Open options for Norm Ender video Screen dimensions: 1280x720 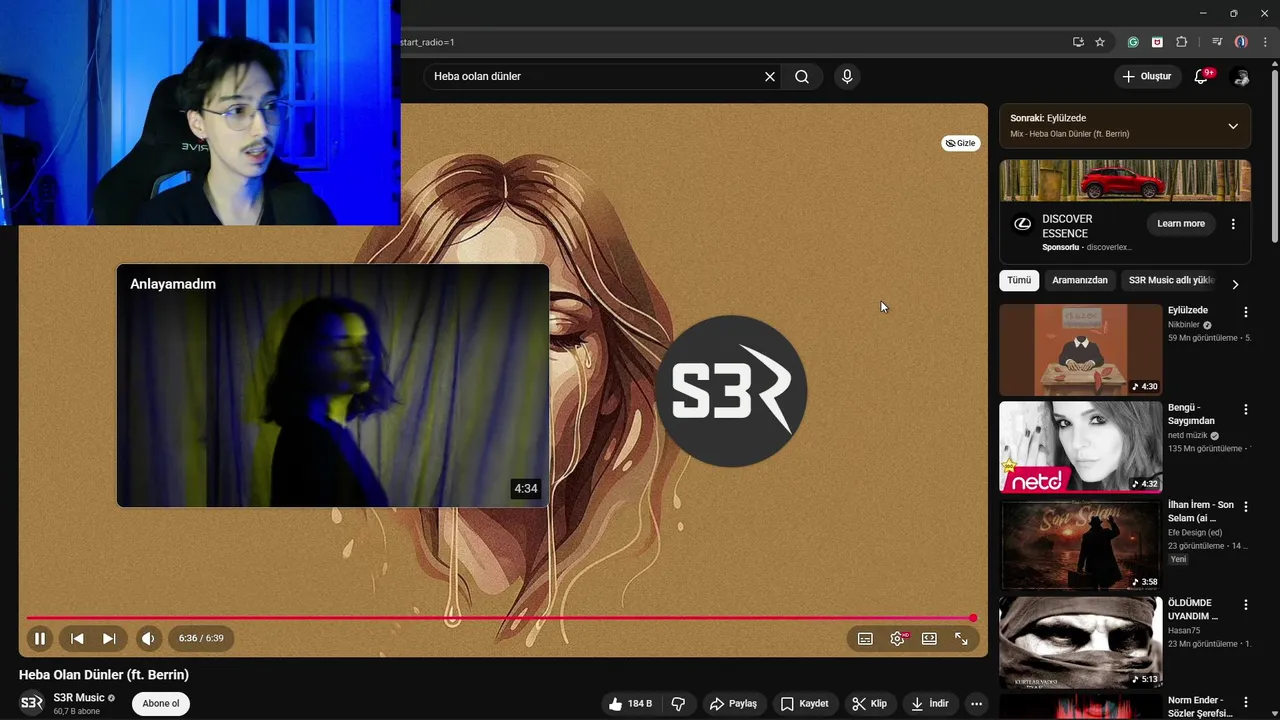pos(1246,702)
